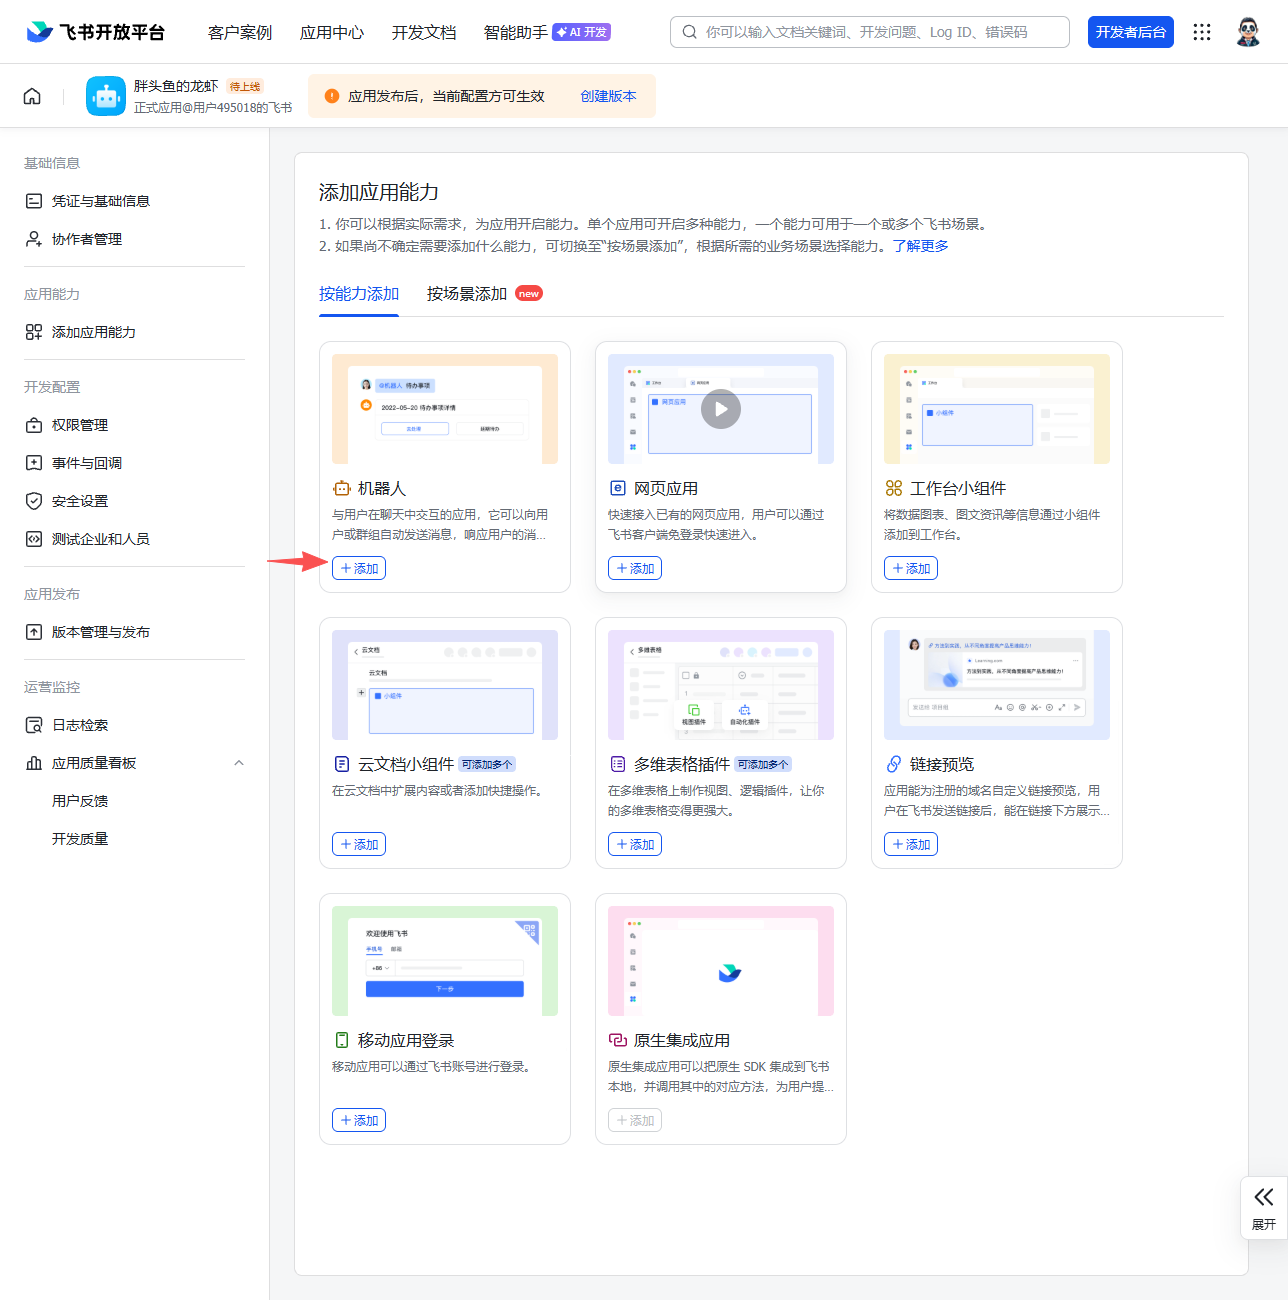
Task: Switch to 按能力添加 tab
Action: point(359,294)
